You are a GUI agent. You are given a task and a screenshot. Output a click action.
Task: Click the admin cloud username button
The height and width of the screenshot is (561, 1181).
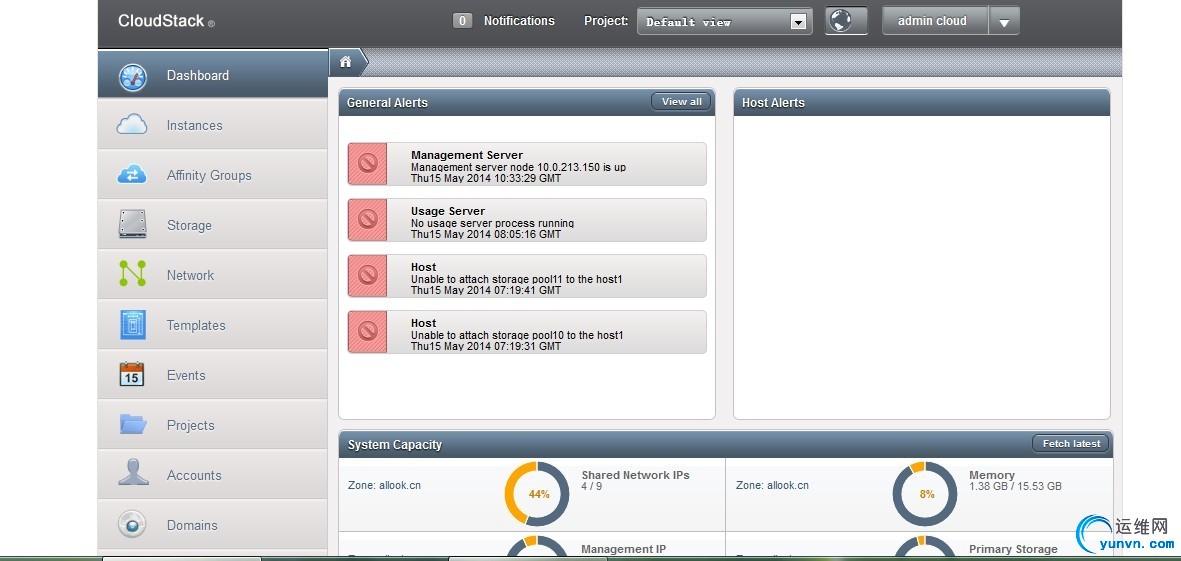[x=935, y=21]
